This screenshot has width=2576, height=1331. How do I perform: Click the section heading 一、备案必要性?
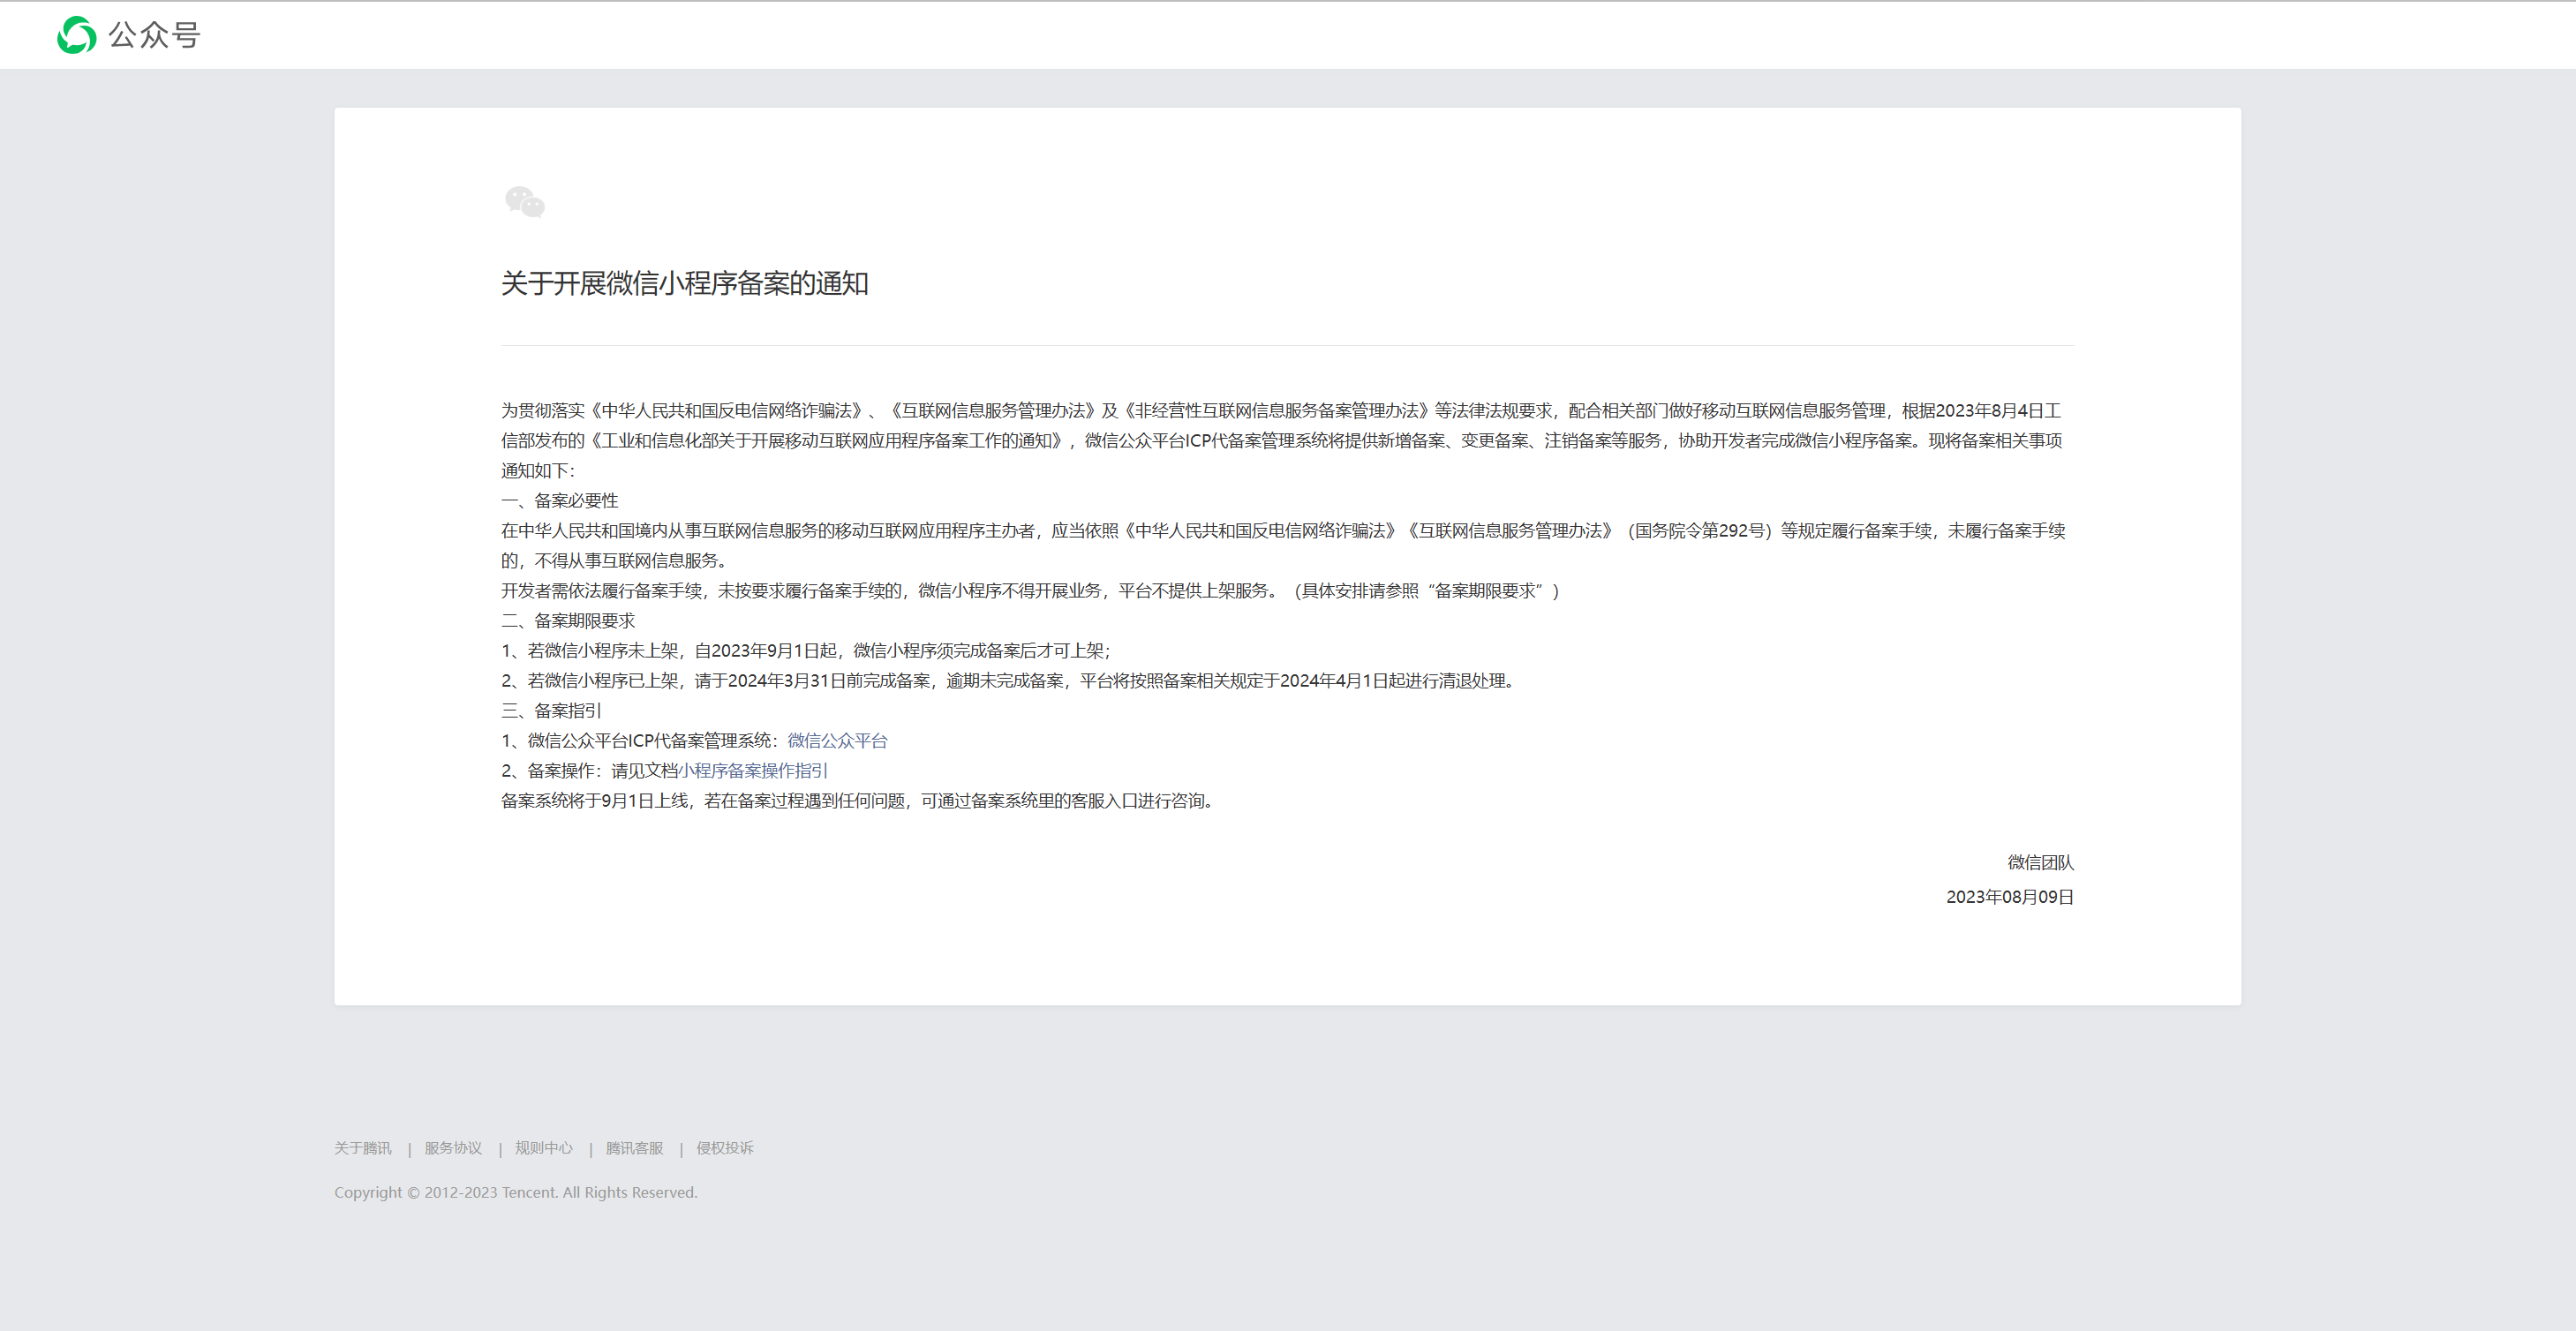pyautogui.click(x=559, y=500)
